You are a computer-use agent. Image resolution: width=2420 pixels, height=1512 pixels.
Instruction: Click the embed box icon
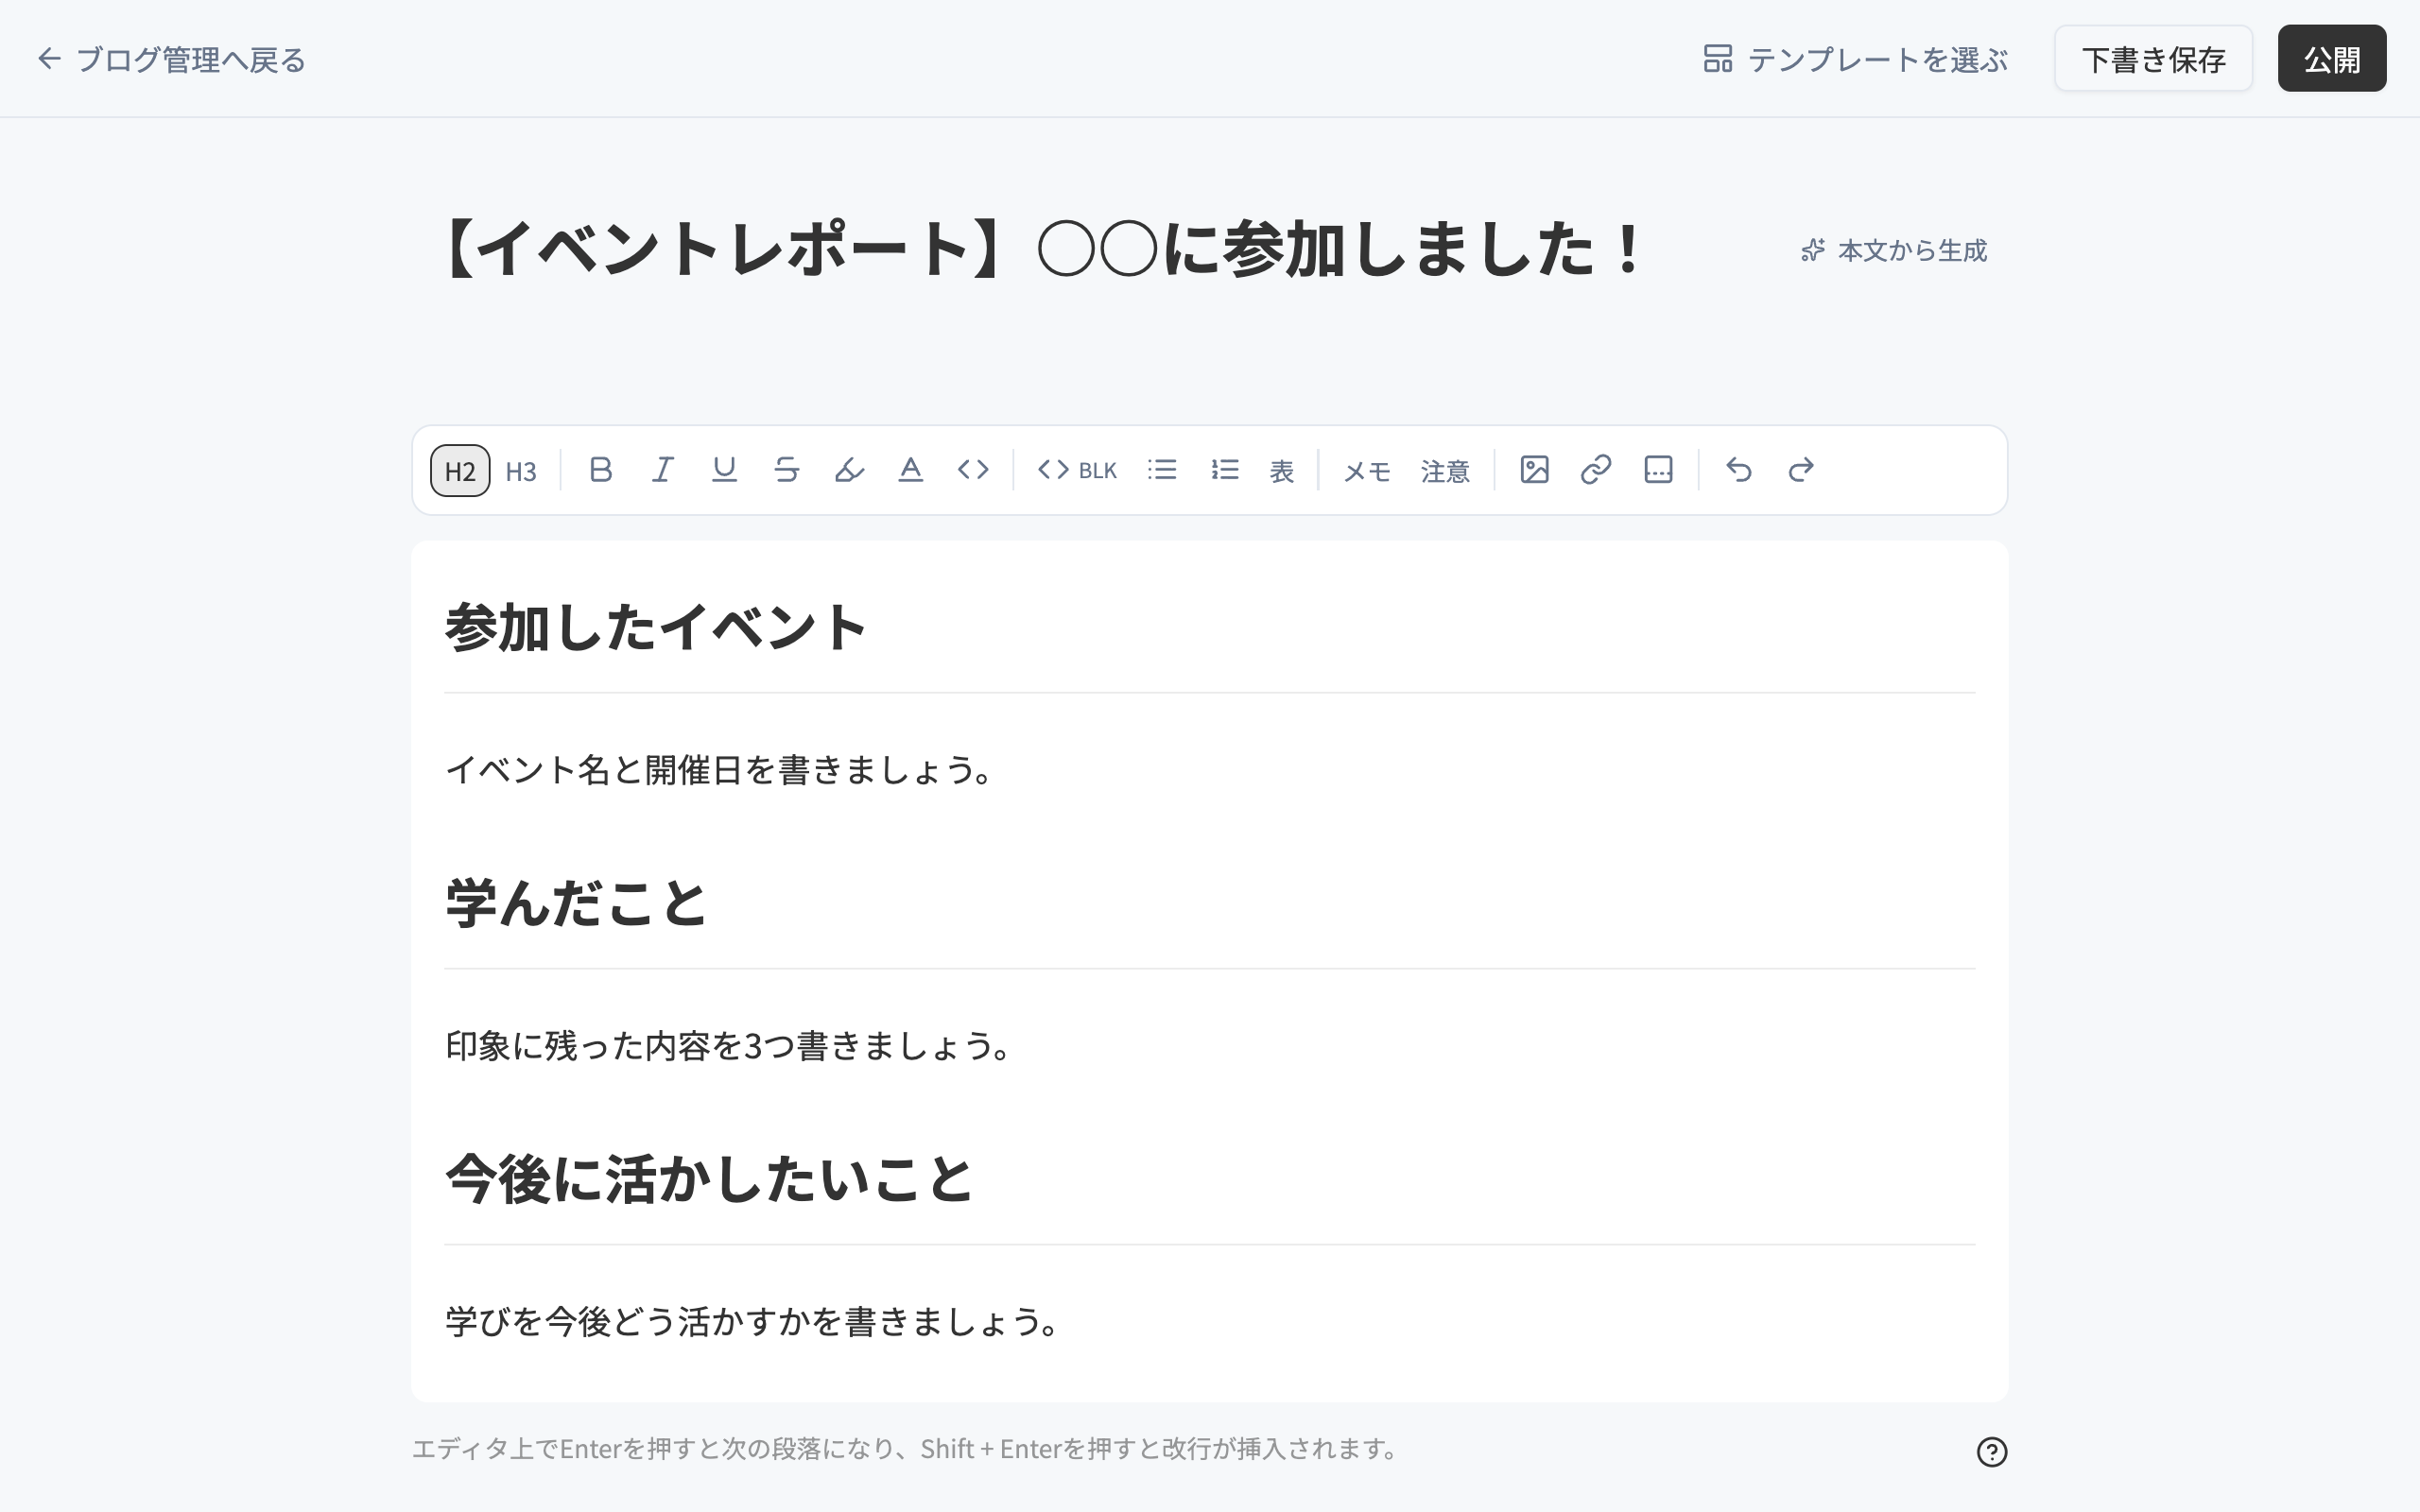[1658, 470]
